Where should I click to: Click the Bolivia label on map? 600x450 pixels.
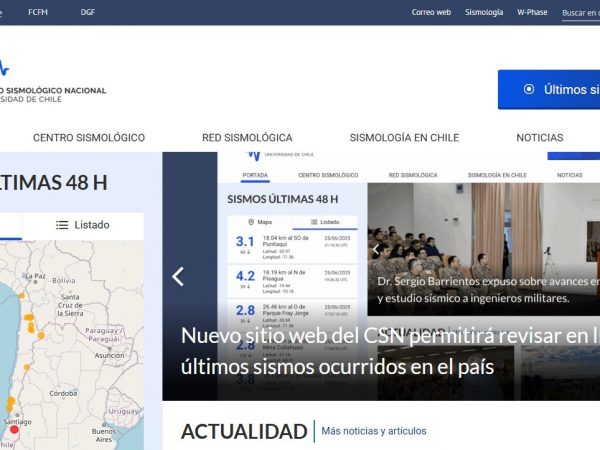(64, 280)
